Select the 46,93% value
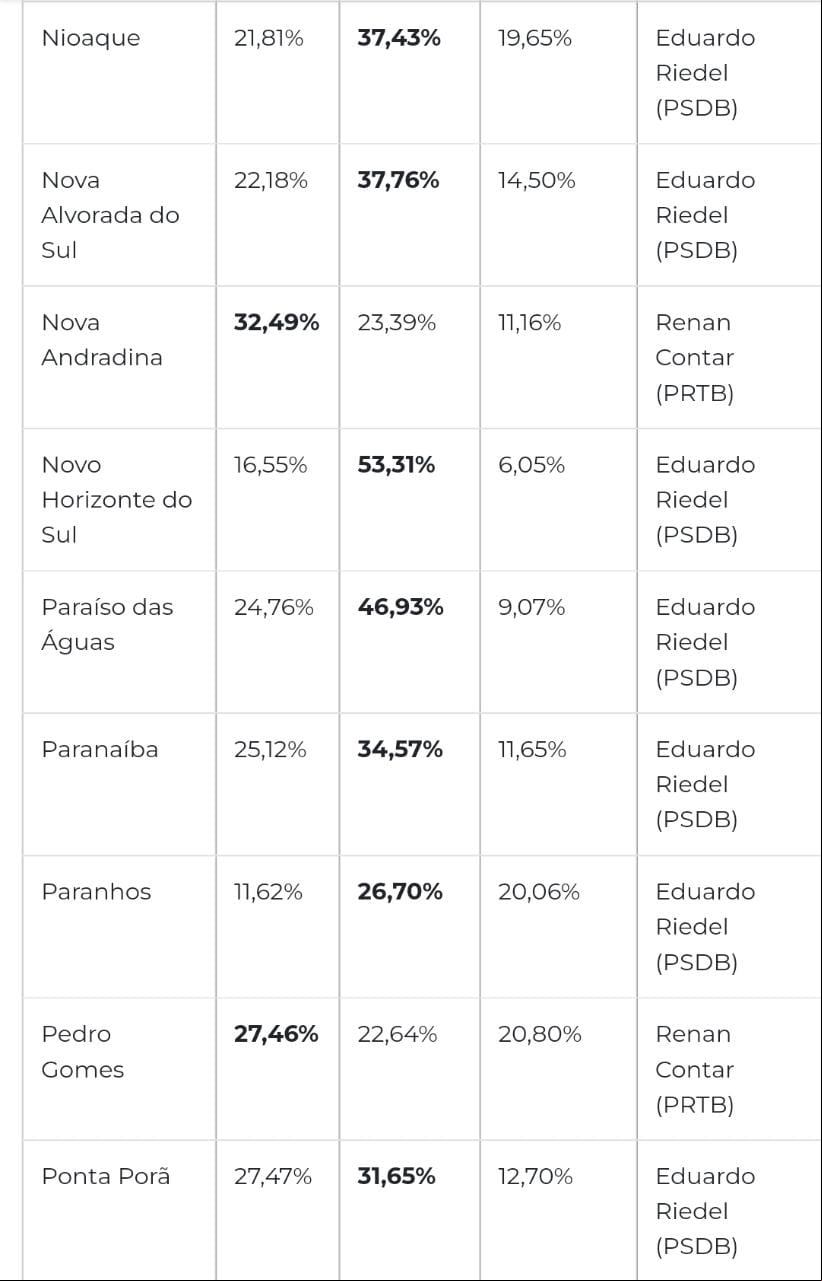 tap(400, 607)
